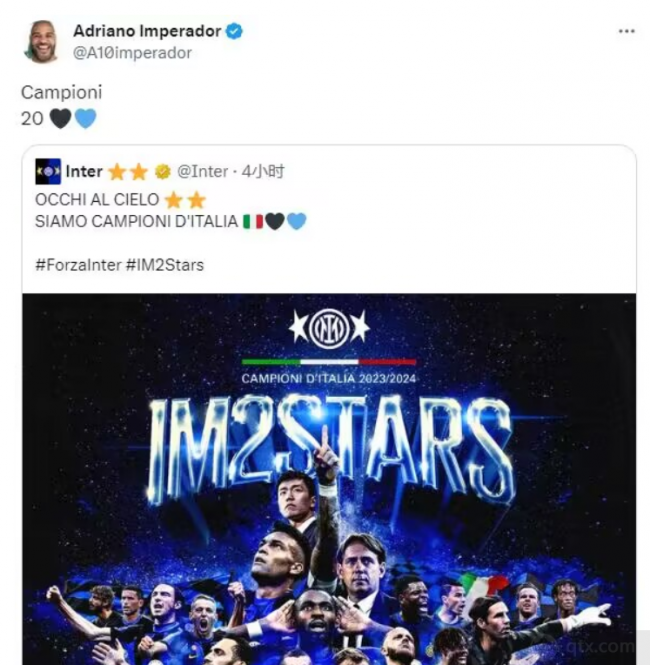Image resolution: width=650 pixels, height=665 pixels.
Task: Click the SIAMO CAMPIONI D'ITALIA text line
Action: click(x=136, y=221)
